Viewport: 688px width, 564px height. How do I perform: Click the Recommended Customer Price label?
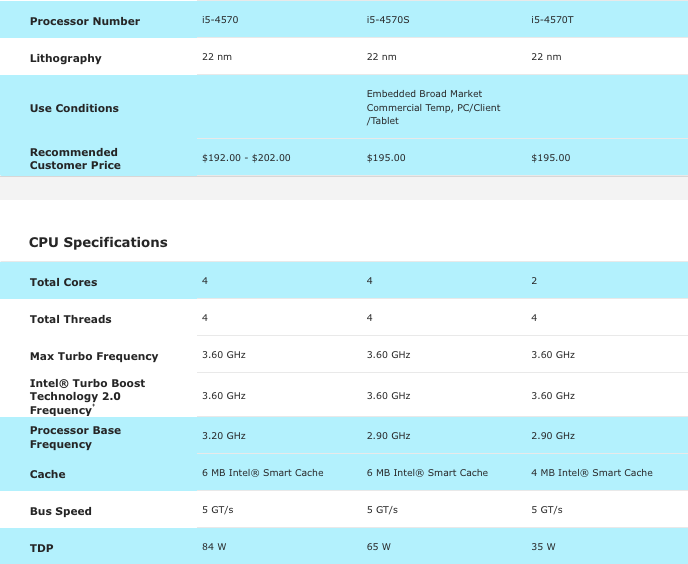[75, 158]
